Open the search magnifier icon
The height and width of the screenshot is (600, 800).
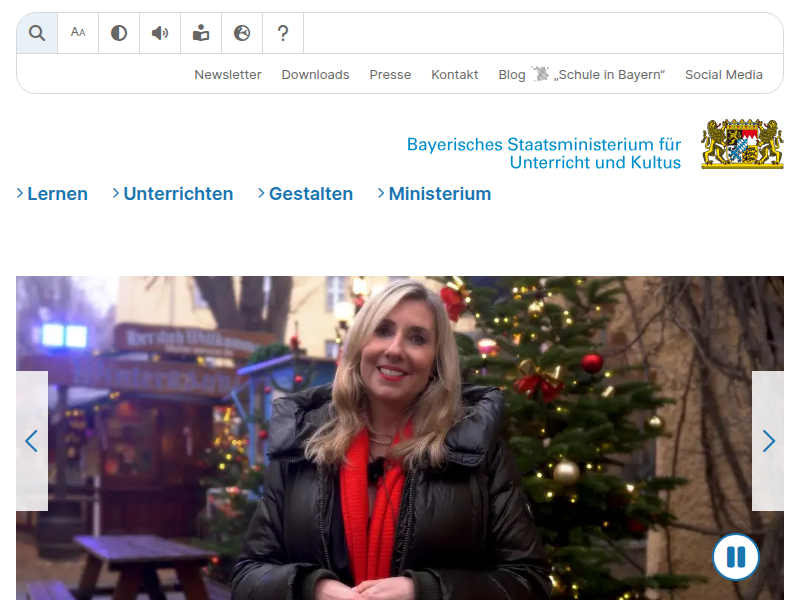click(x=37, y=33)
